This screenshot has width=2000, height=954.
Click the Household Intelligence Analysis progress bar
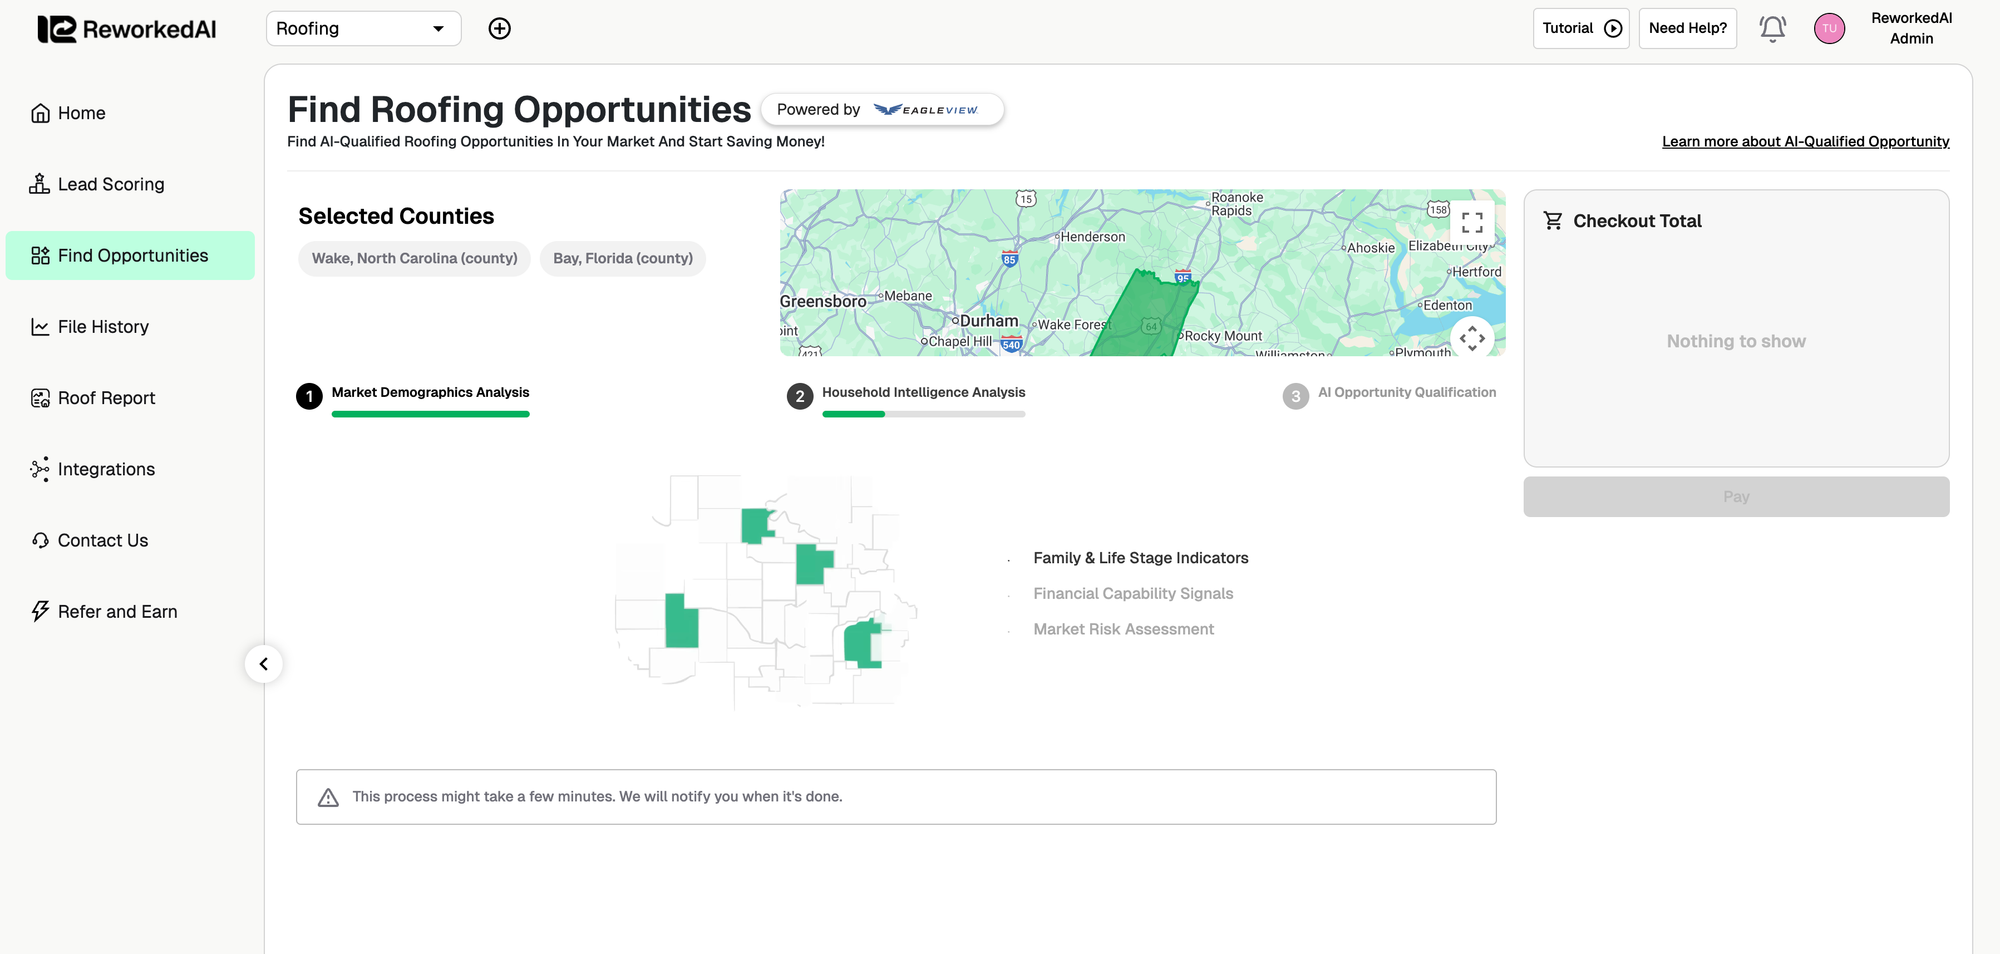(x=923, y=414)
